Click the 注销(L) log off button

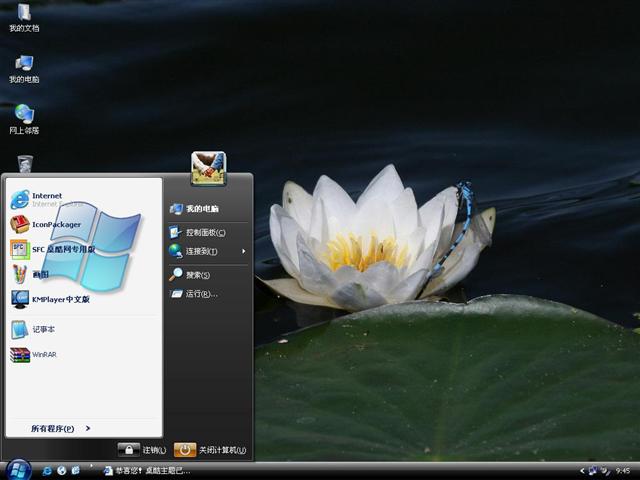pos(142,450)
